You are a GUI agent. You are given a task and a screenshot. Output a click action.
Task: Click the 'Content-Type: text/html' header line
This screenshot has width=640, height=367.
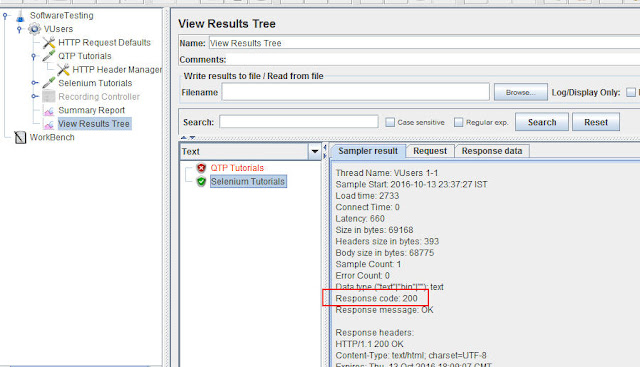411,356
